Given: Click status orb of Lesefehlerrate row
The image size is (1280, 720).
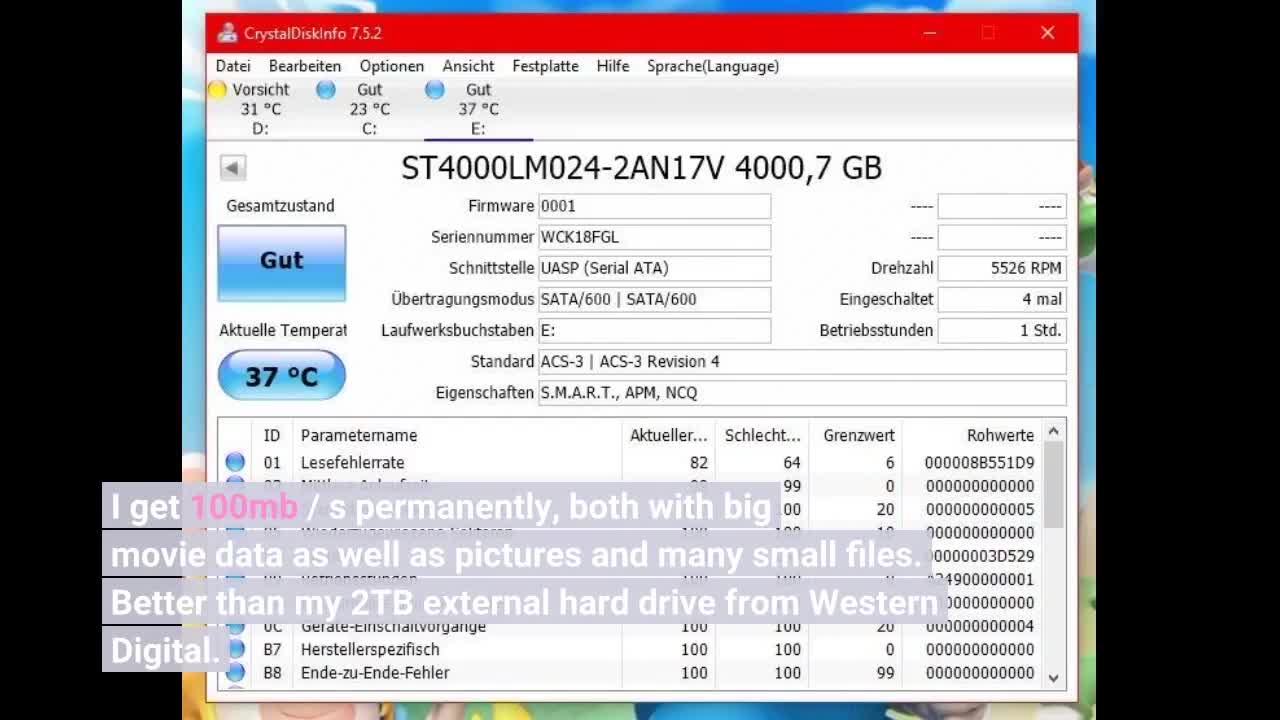Looking at the screenshot, I should pos(235,462).
